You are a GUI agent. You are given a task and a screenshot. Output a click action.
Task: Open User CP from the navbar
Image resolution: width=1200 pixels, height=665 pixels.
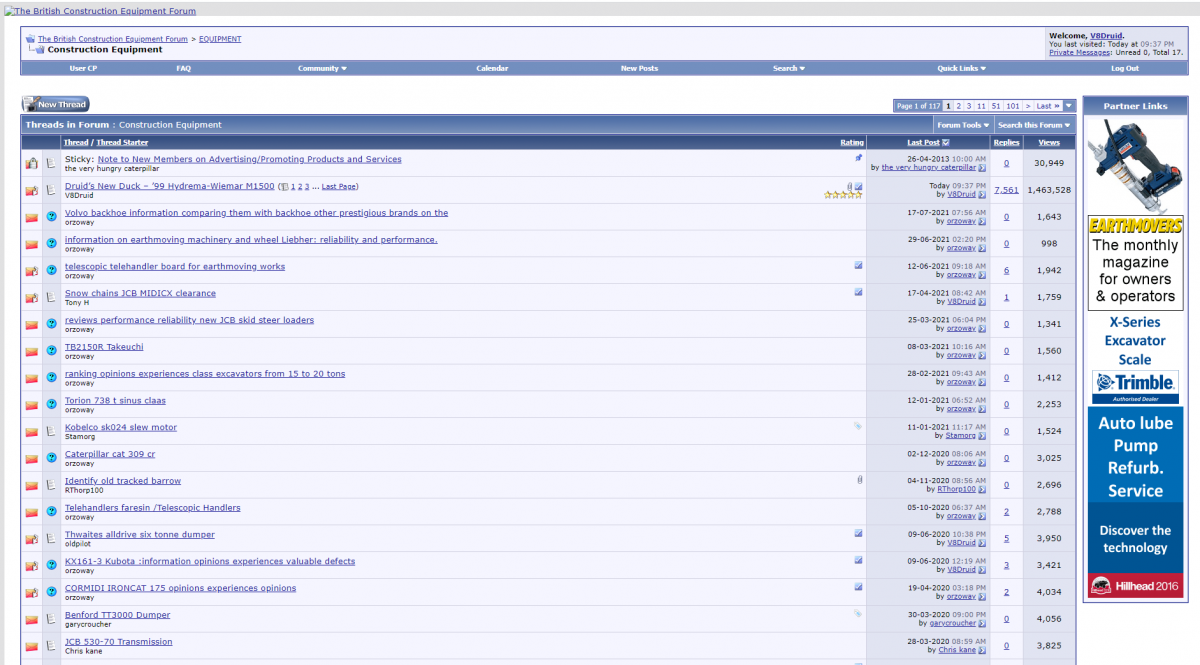tap(83, 68)
